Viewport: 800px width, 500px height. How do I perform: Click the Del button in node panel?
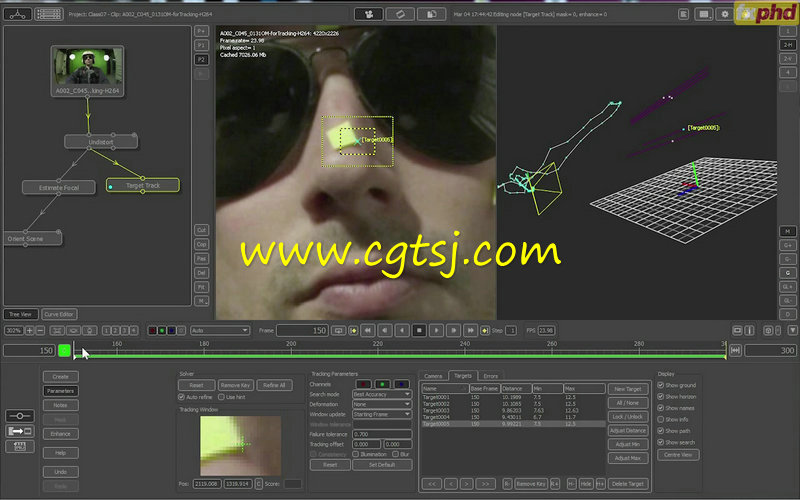pyautogui.click(x=201, y=273)
